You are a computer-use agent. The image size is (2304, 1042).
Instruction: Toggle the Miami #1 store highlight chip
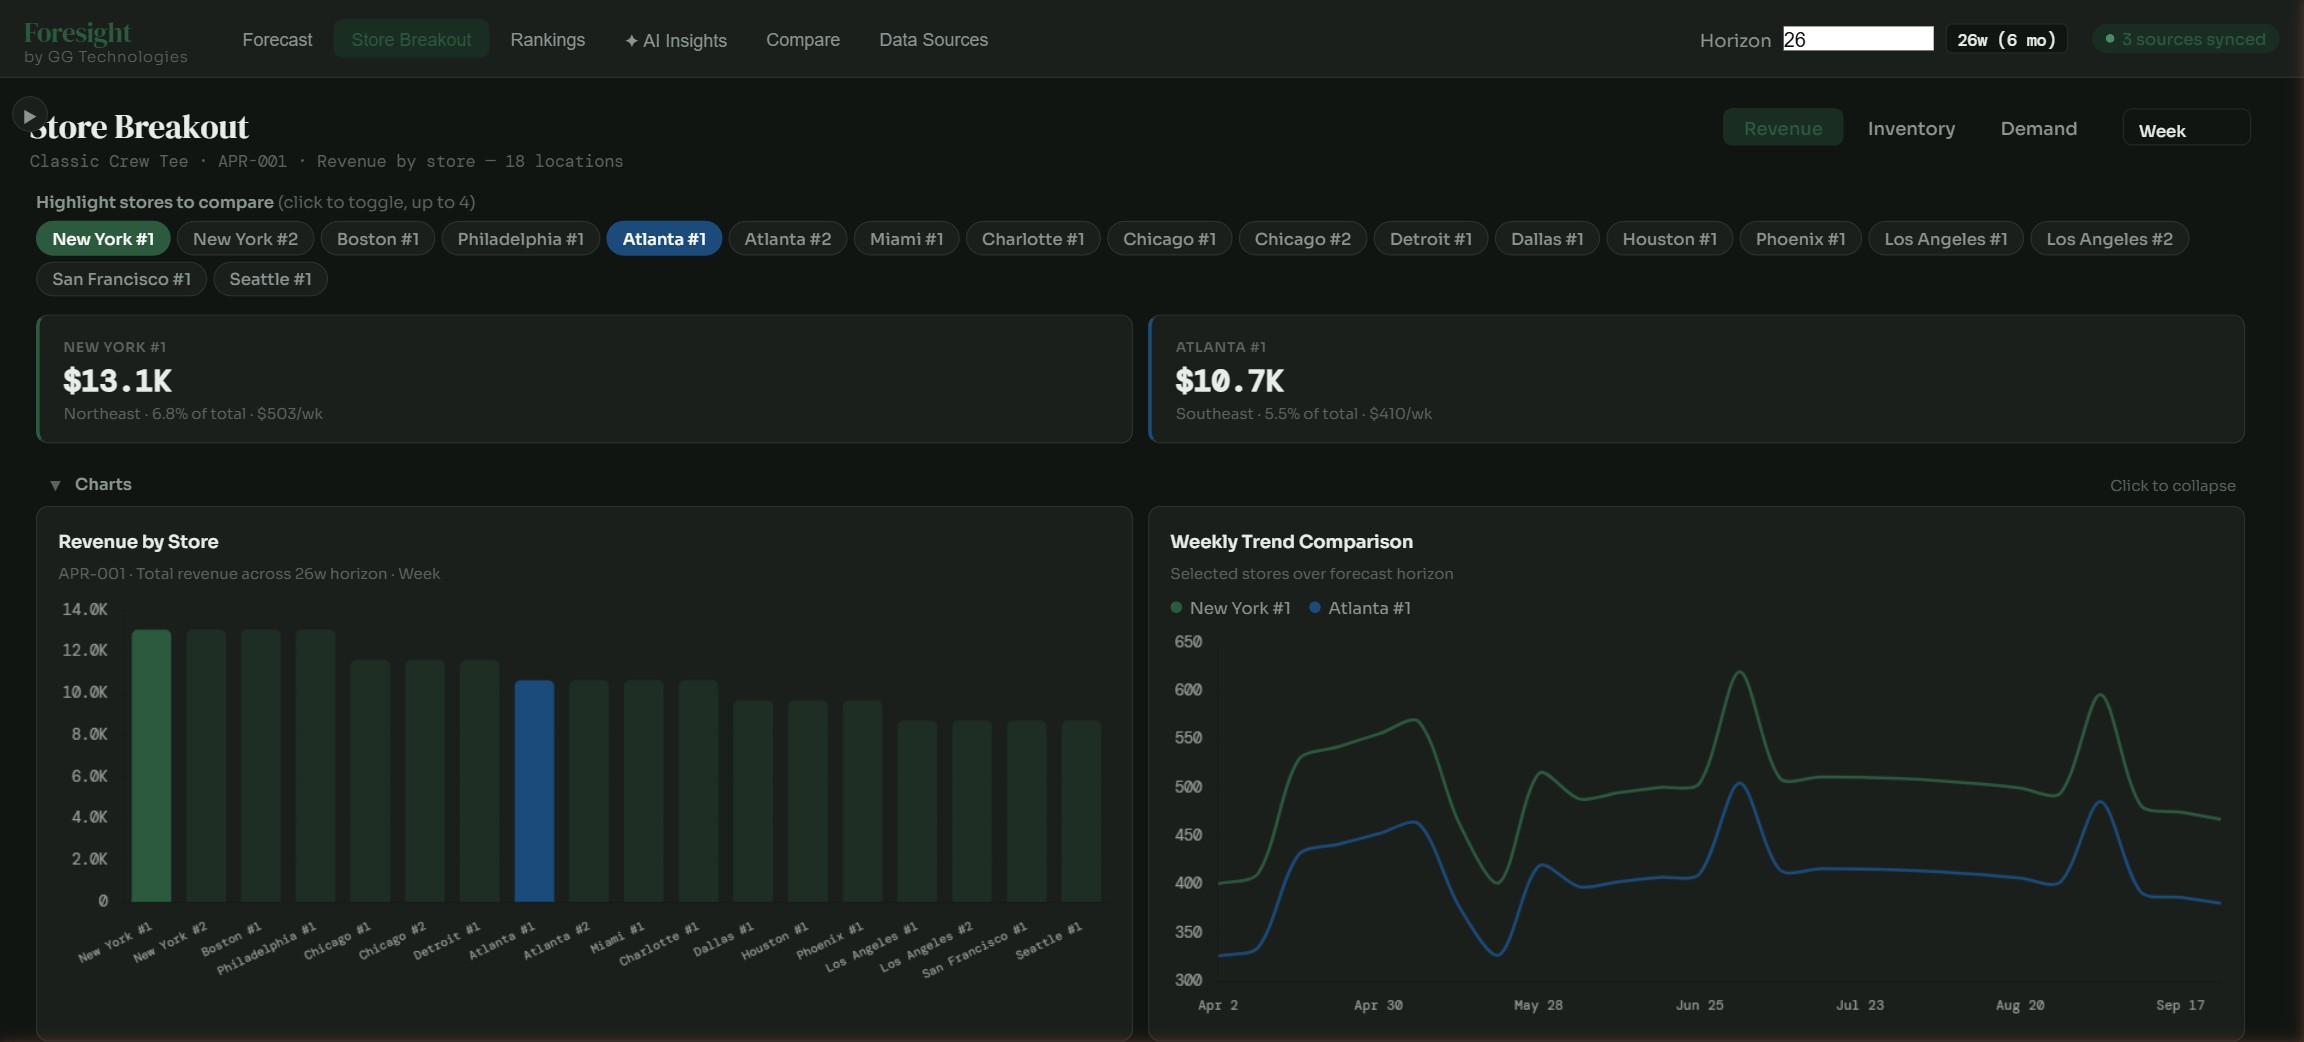[905, 238]
